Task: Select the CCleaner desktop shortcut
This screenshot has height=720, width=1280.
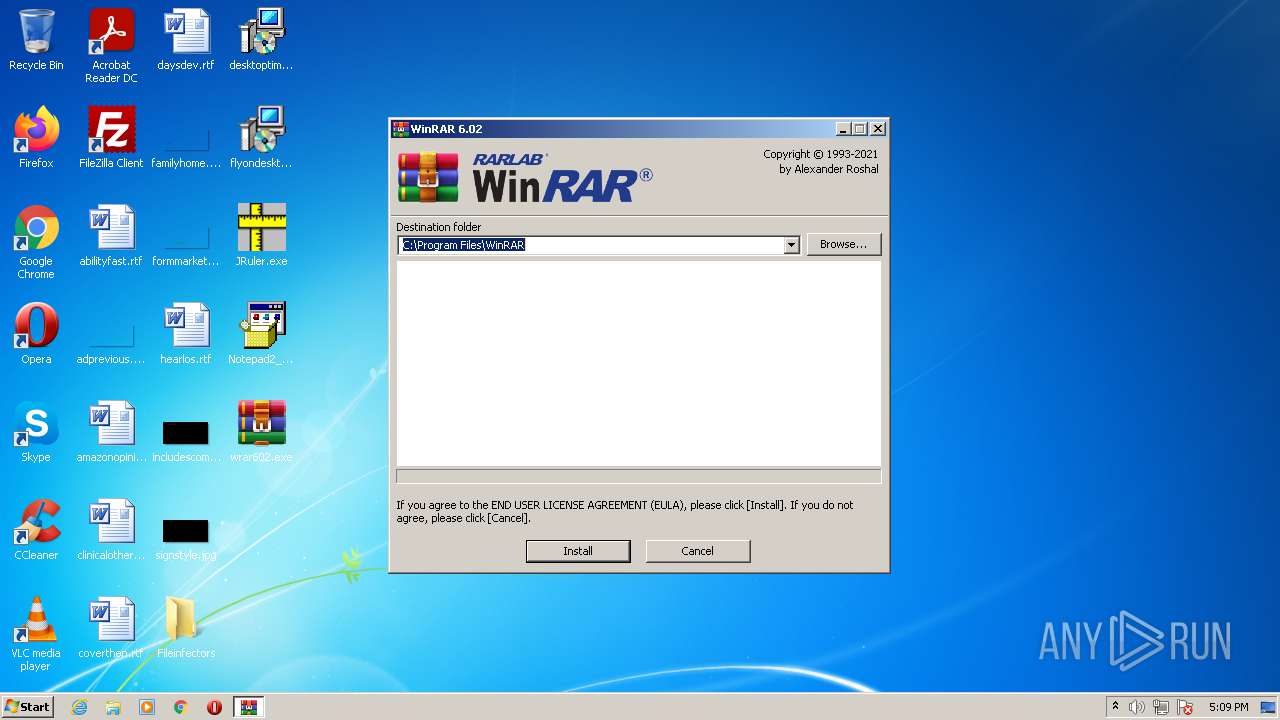Action: coord(36,530)
